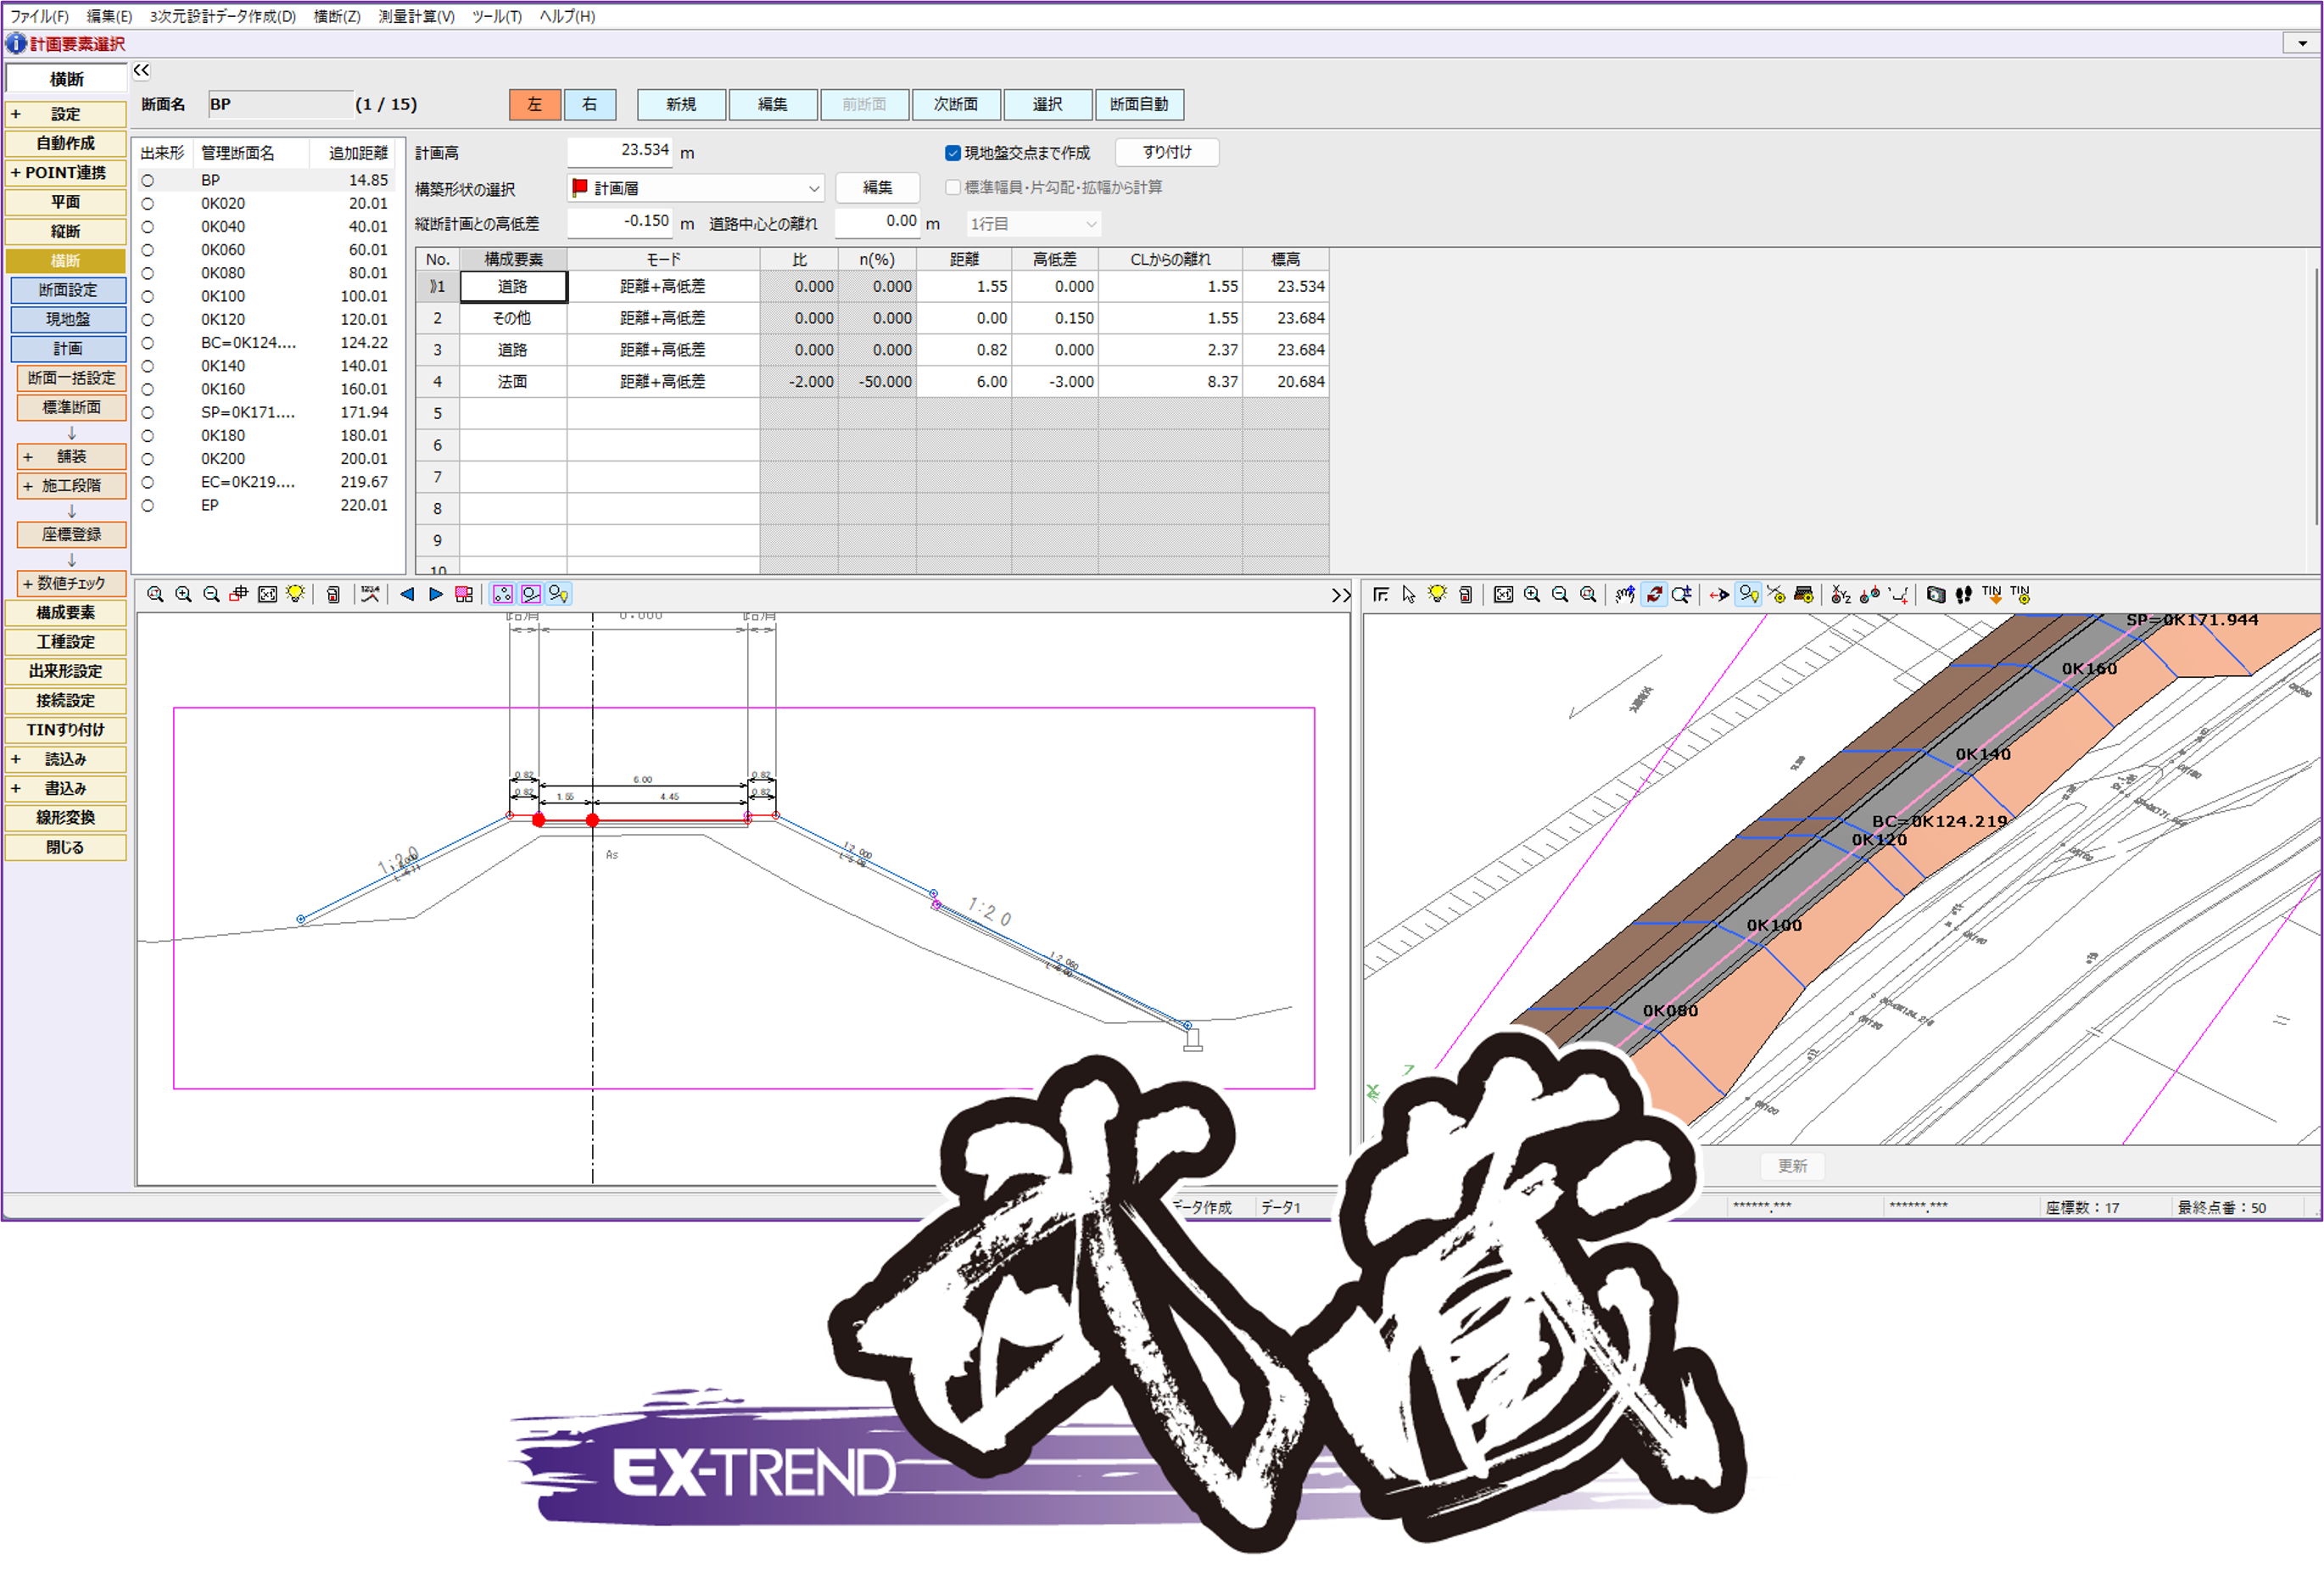
Task: Uncheck 現地盤交点まで作成 checkbox
Action: click(953, 153)
